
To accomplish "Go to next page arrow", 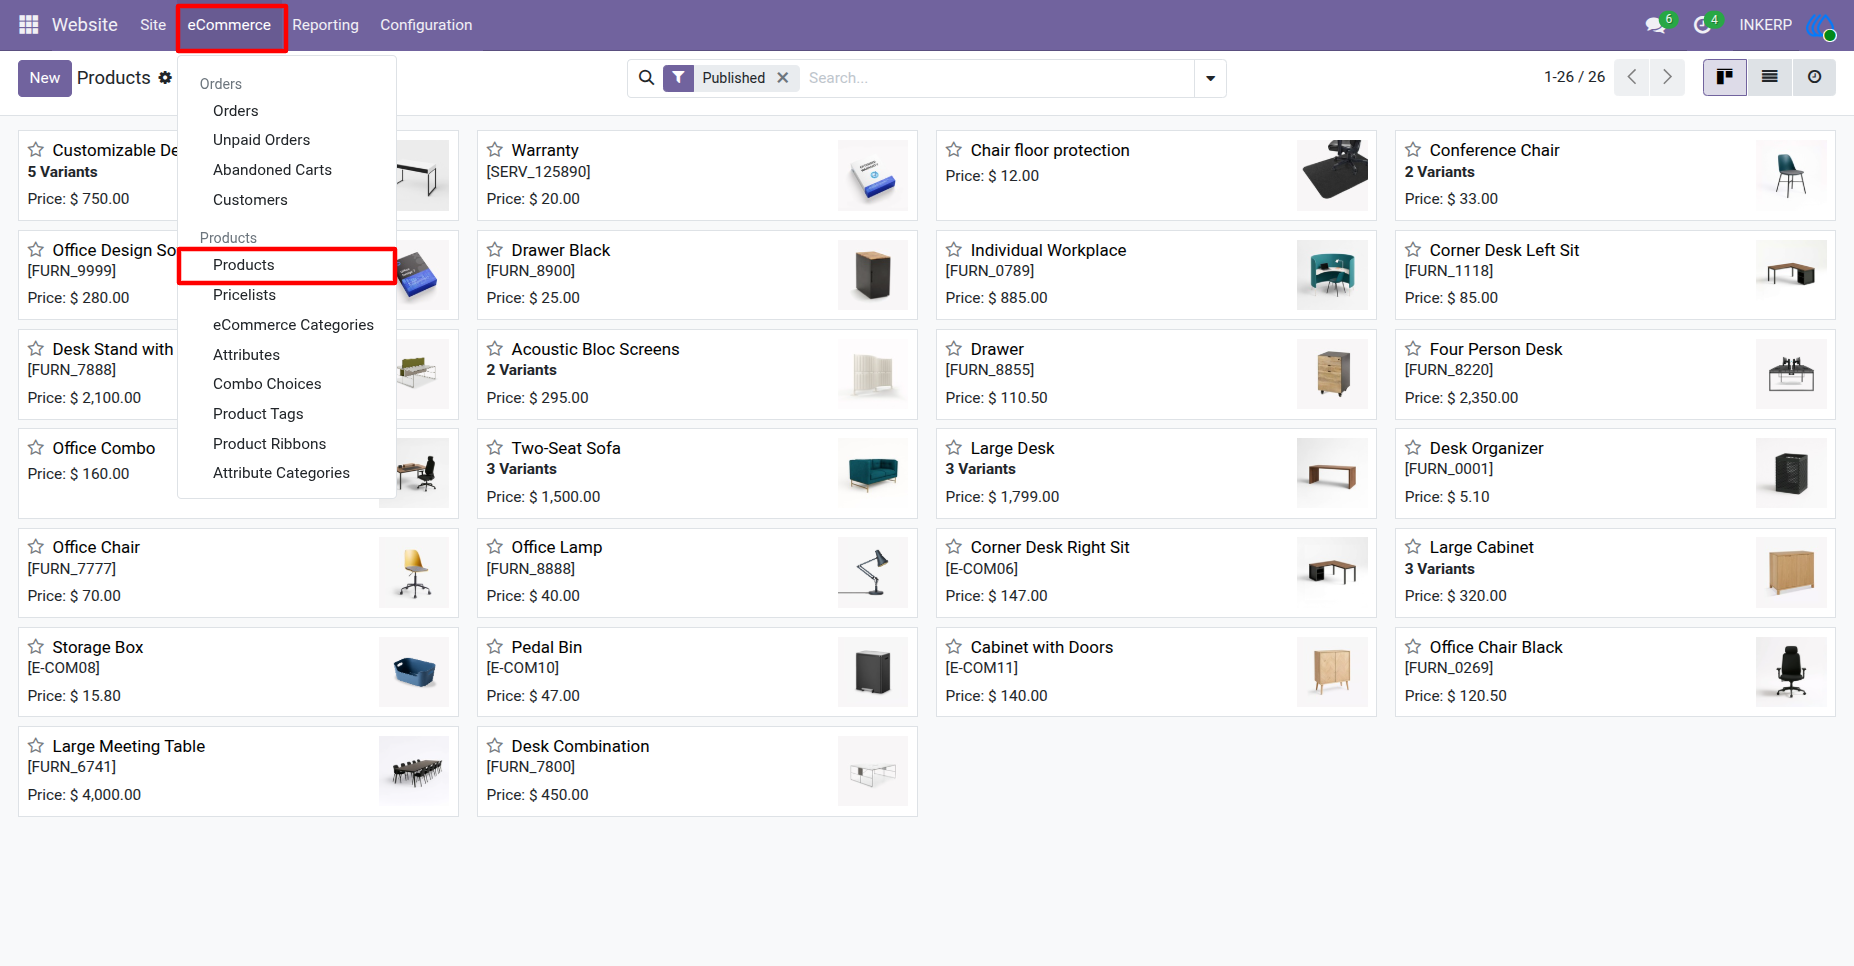I will tap(1667, 77).
